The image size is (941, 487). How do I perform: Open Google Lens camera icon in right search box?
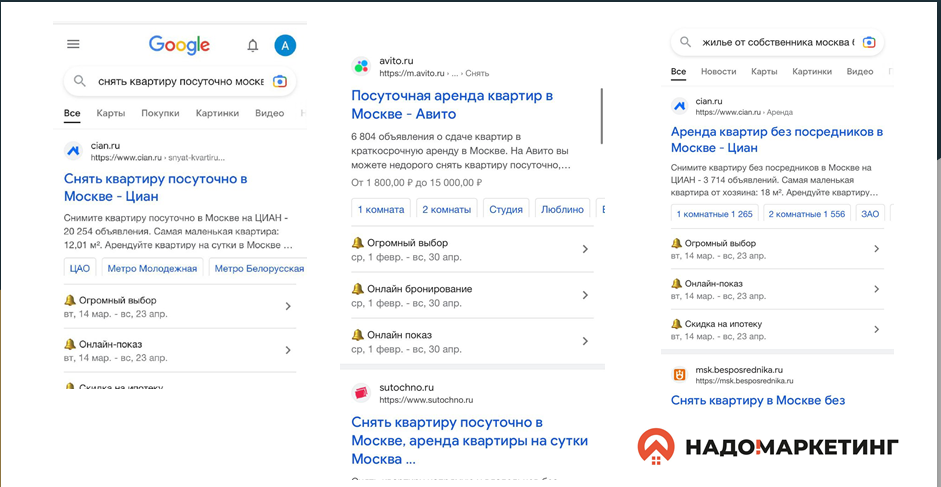(x=869, y=43)
